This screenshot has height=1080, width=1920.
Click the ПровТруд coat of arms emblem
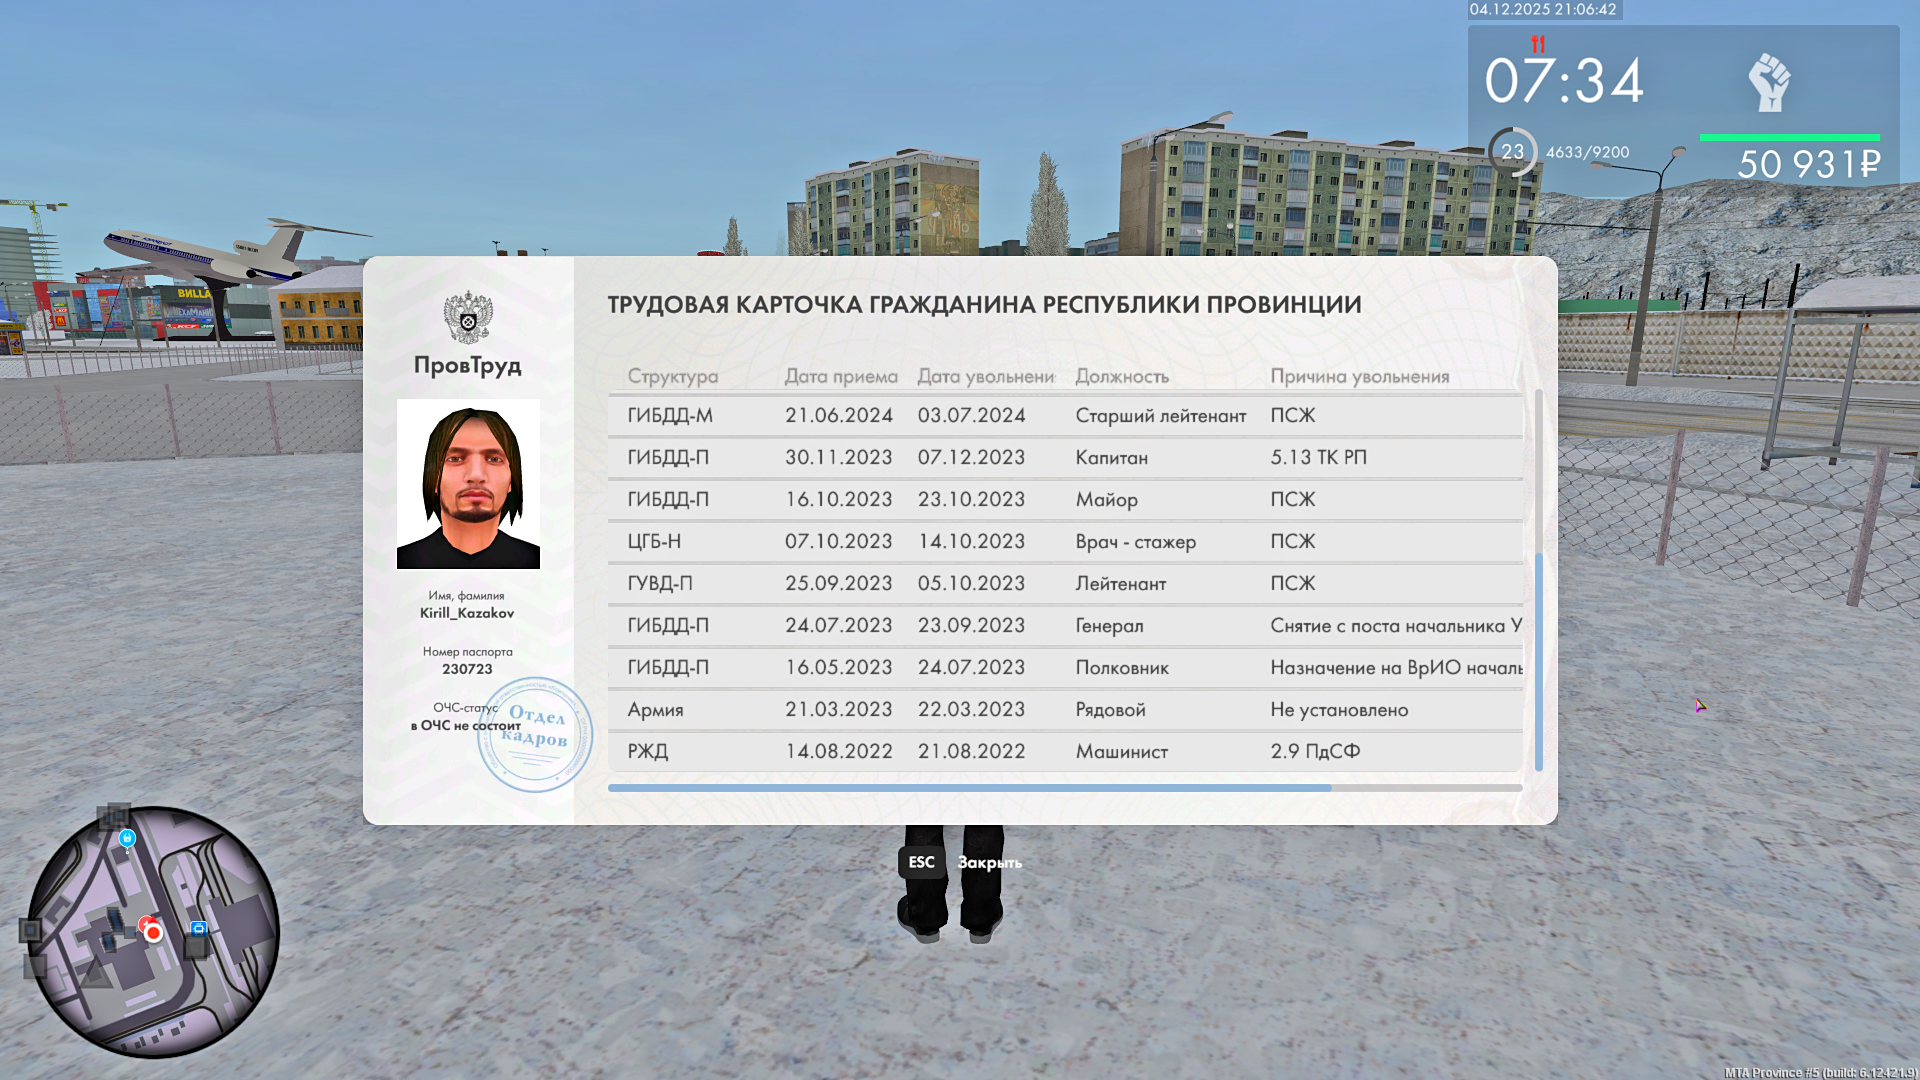468,318
